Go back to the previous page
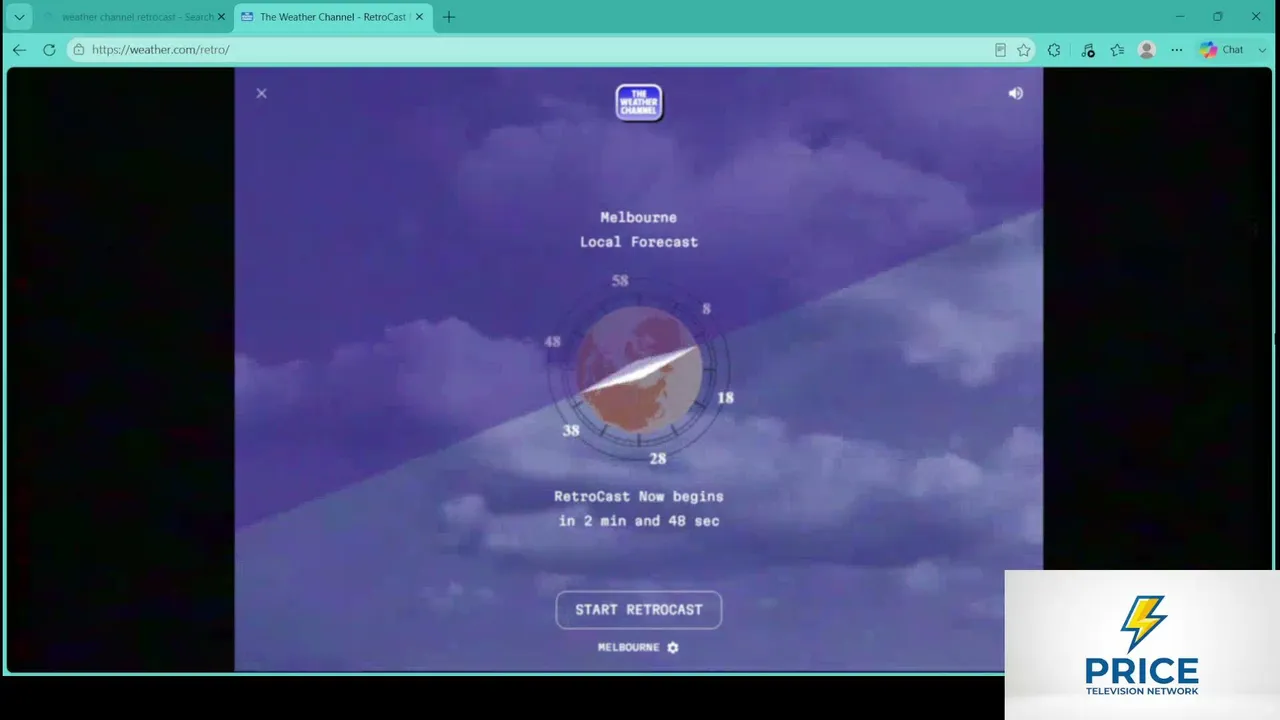The image size is (1280, 720). [x=19, y=50]
